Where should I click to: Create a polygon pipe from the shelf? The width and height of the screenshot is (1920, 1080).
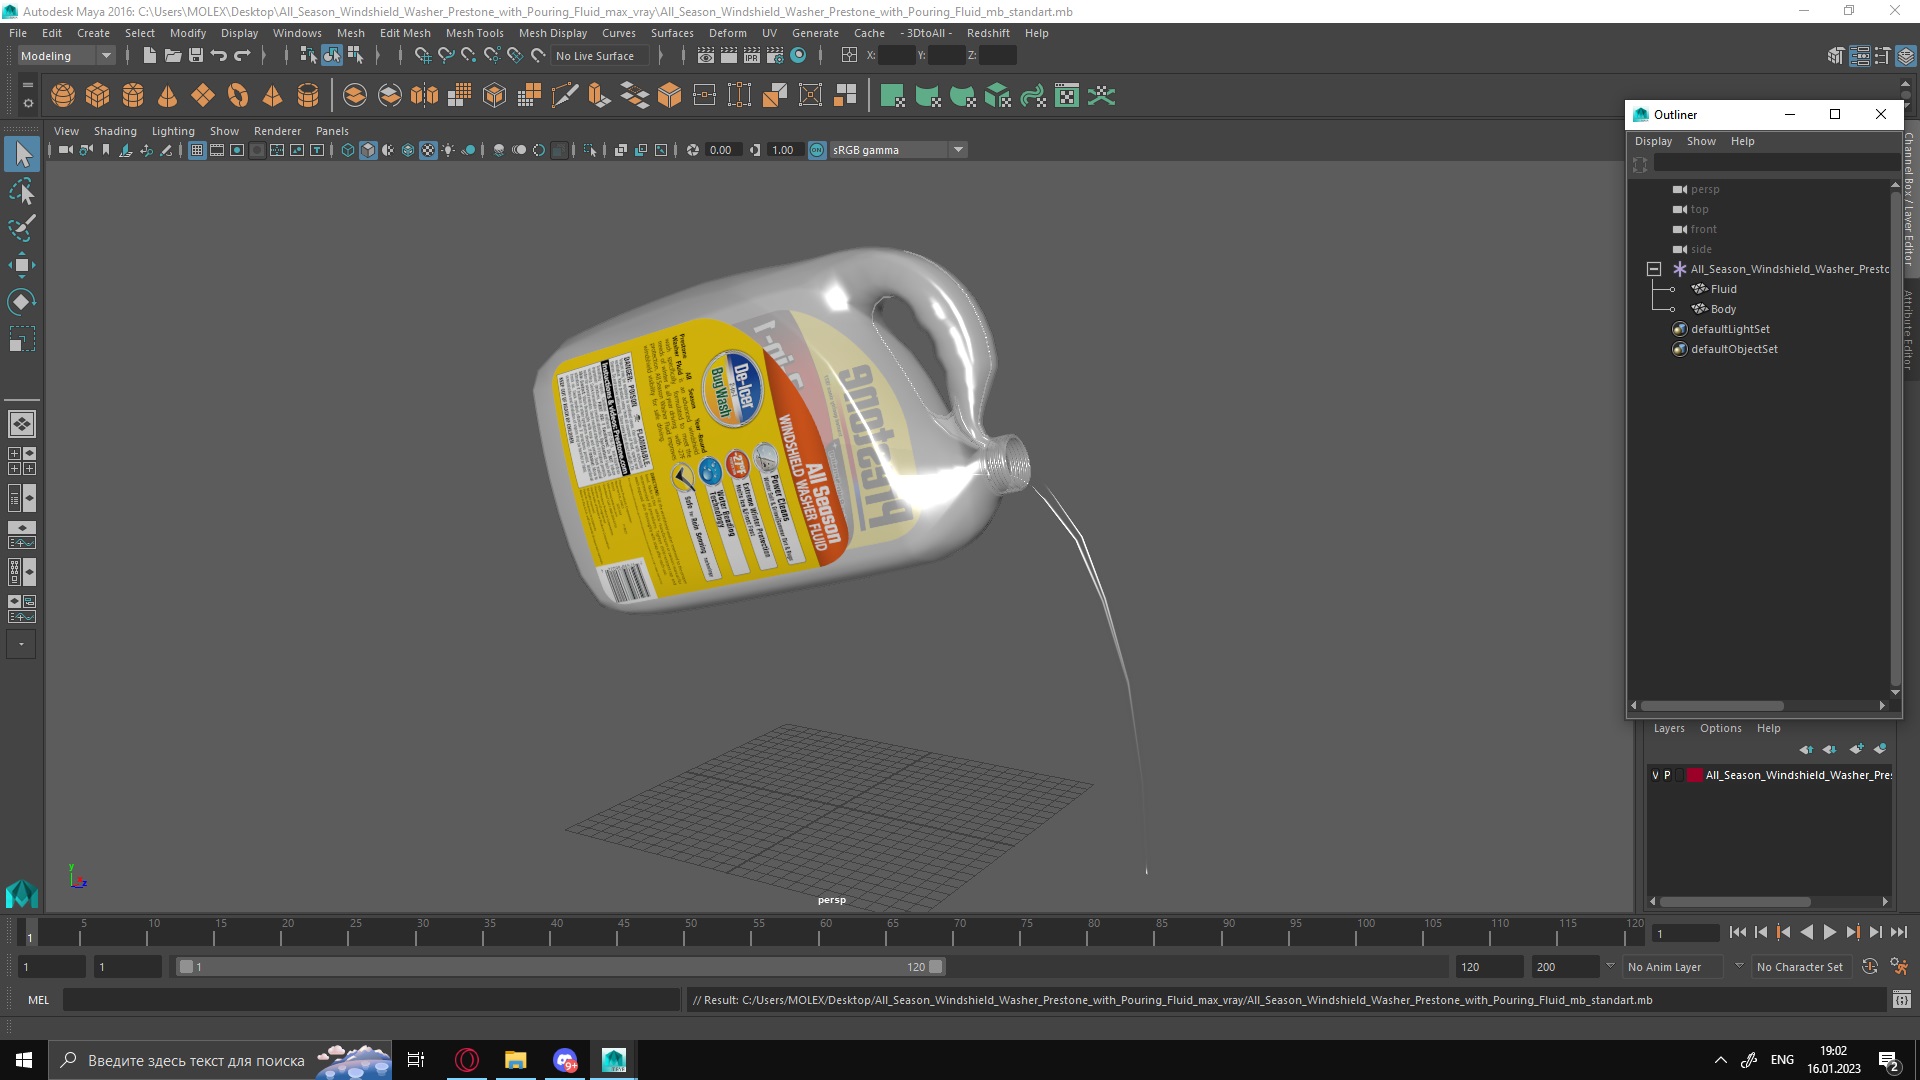point(307,96)
